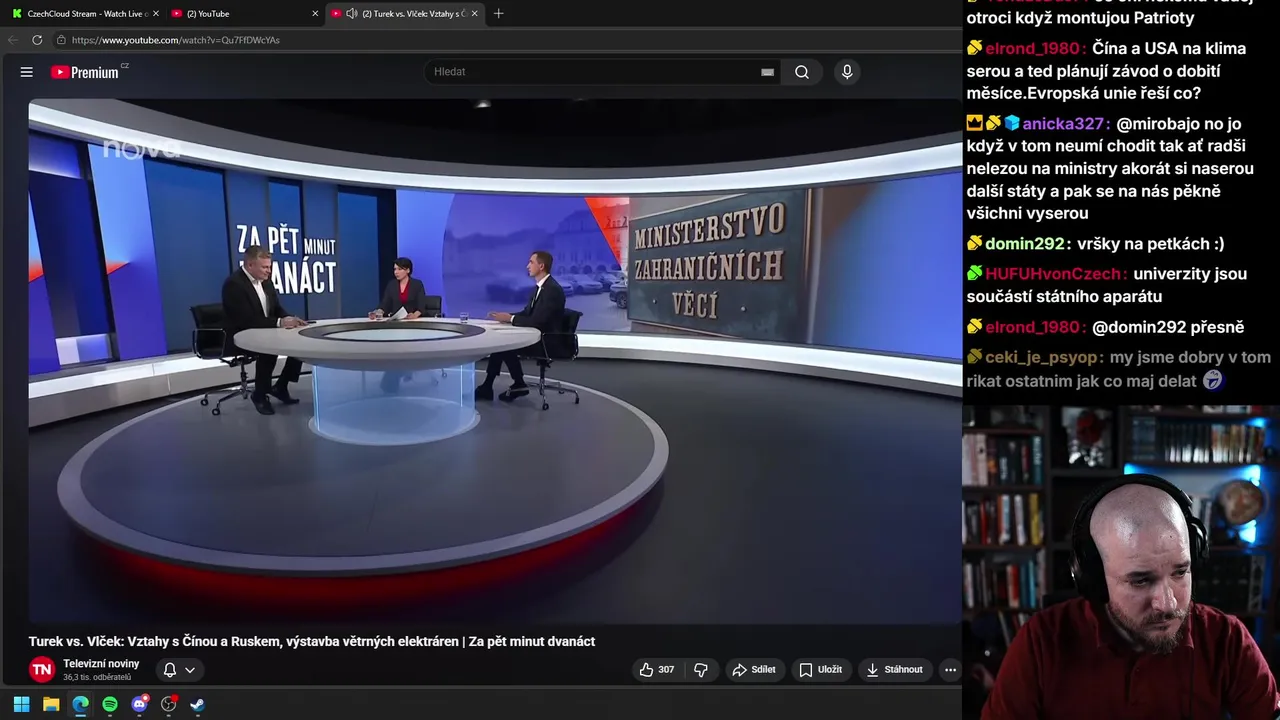Open the on-screen keyboard icon in search box

pos(767,72)
